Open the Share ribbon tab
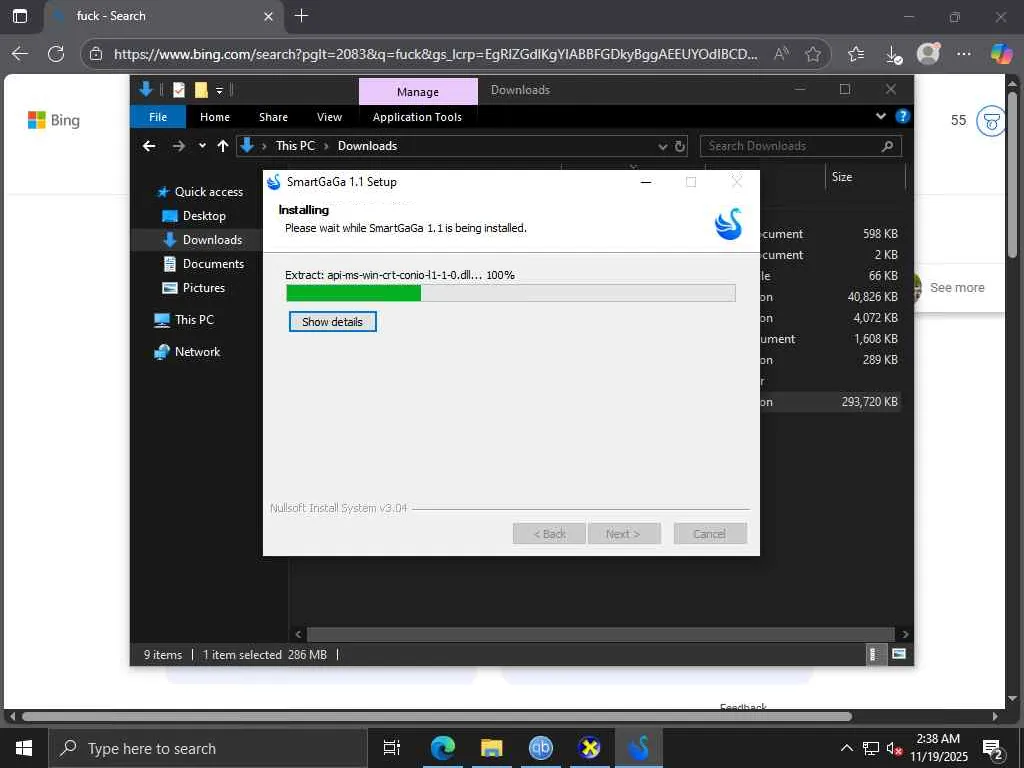The image size is (1024, 768). pyautogui.click(x=273, y=117)
